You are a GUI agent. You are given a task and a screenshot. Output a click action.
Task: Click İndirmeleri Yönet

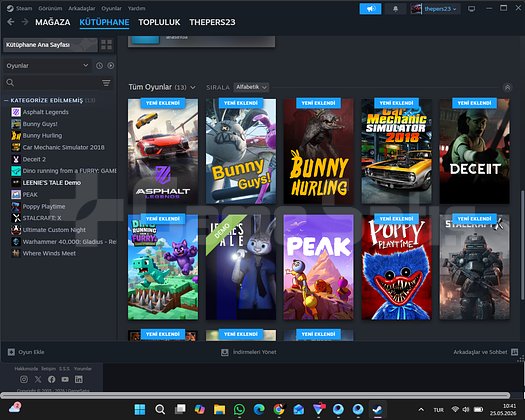[249, 352]
